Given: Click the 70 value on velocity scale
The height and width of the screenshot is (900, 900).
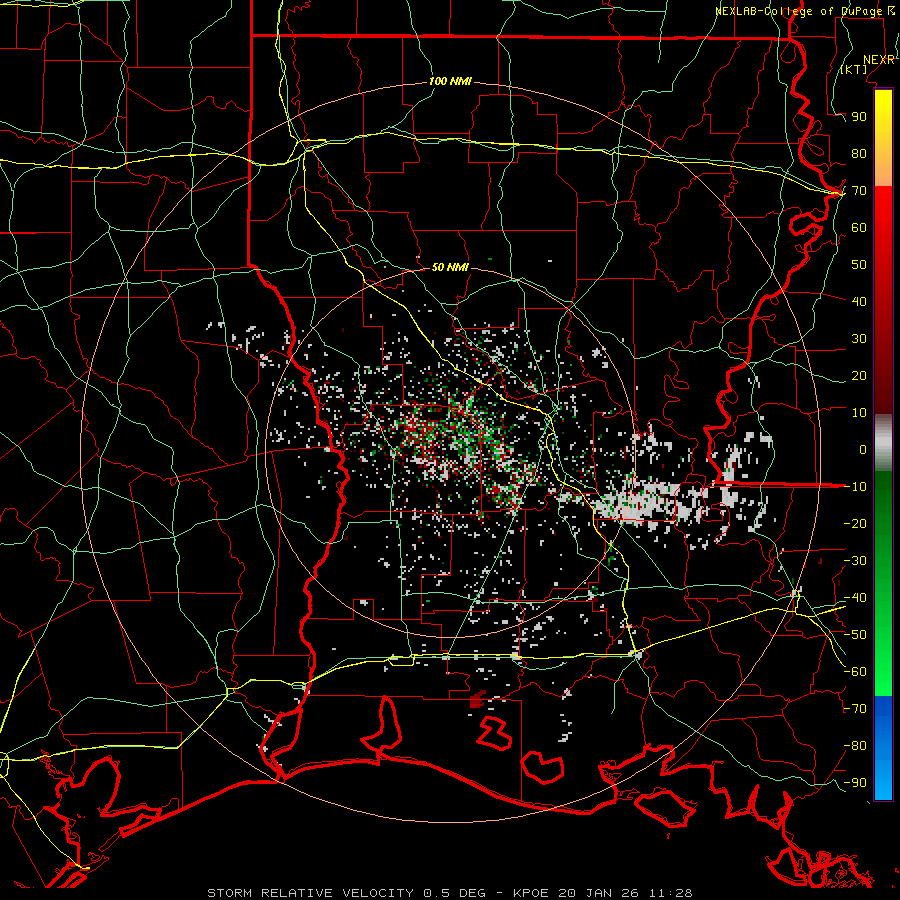Looking at the screenshot, I should click(859, 191).
